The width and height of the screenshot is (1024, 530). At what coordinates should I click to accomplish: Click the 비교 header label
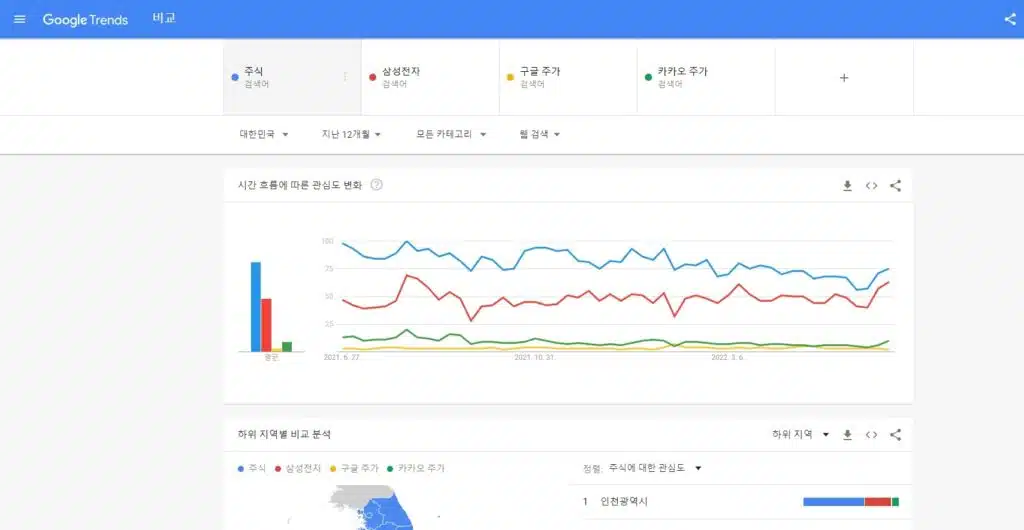(x=164, y=18)
